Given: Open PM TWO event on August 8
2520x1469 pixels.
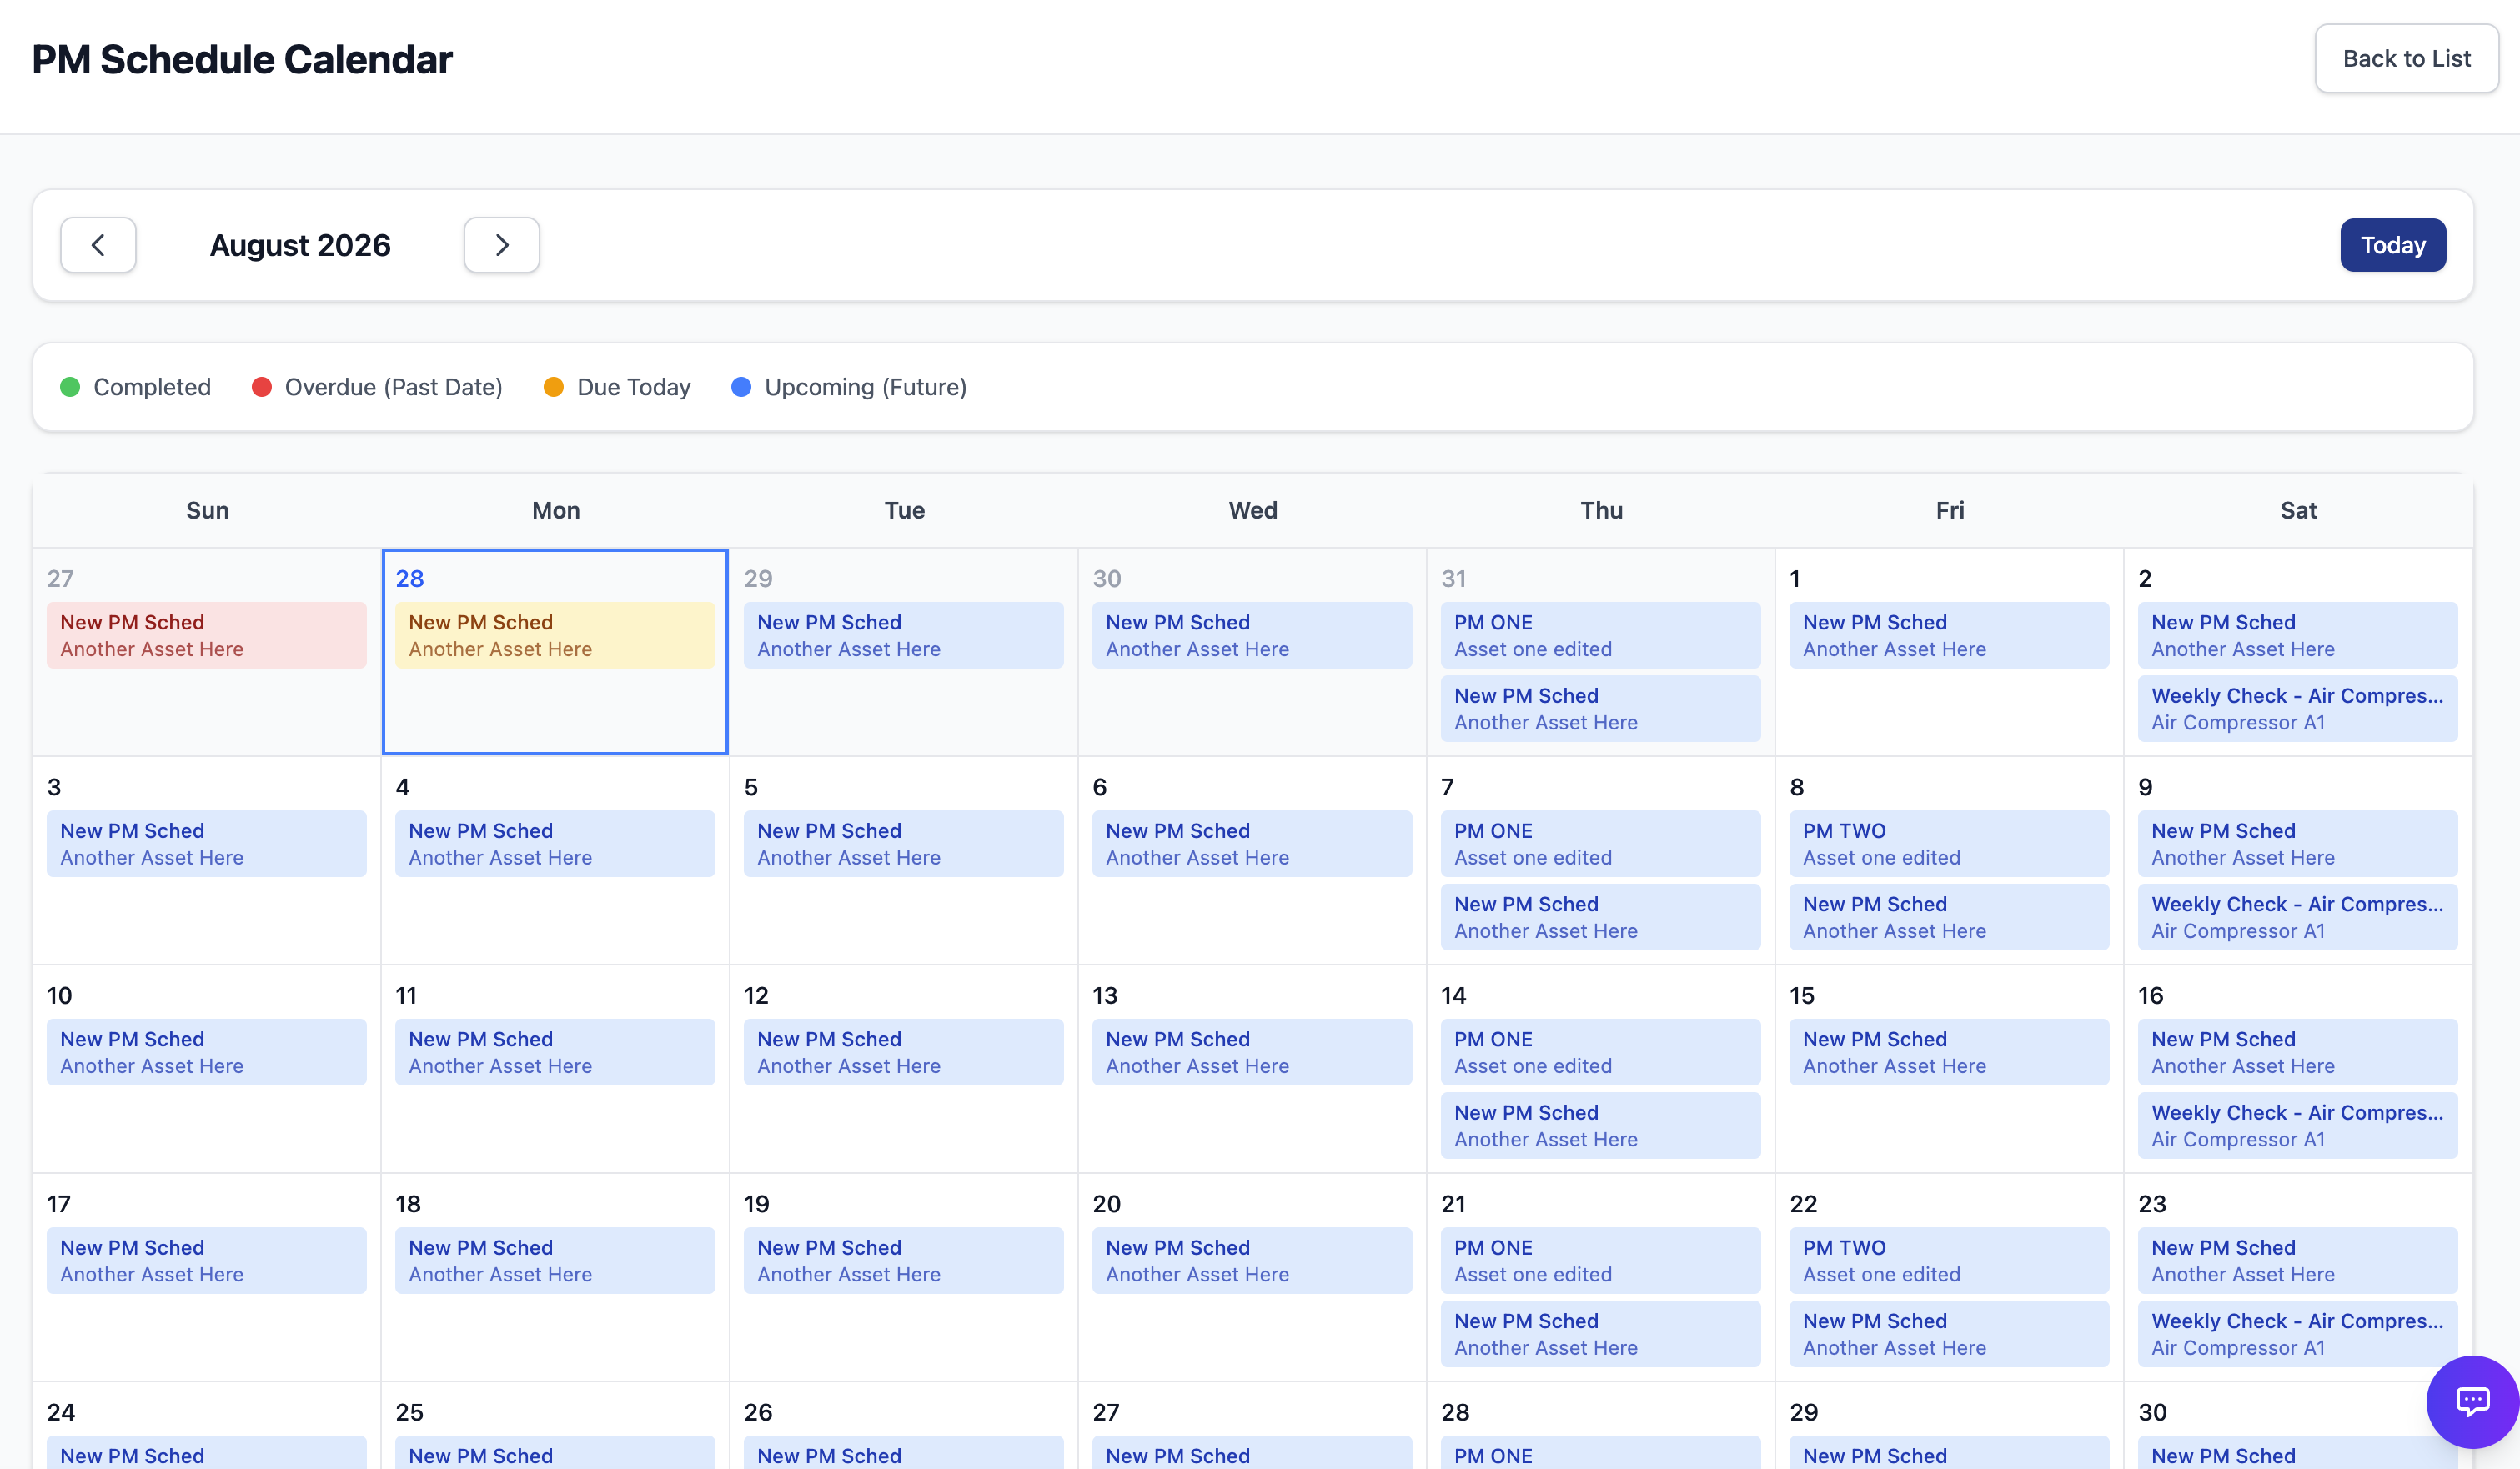Looking at the screenshot, I should coord(1949,844).
